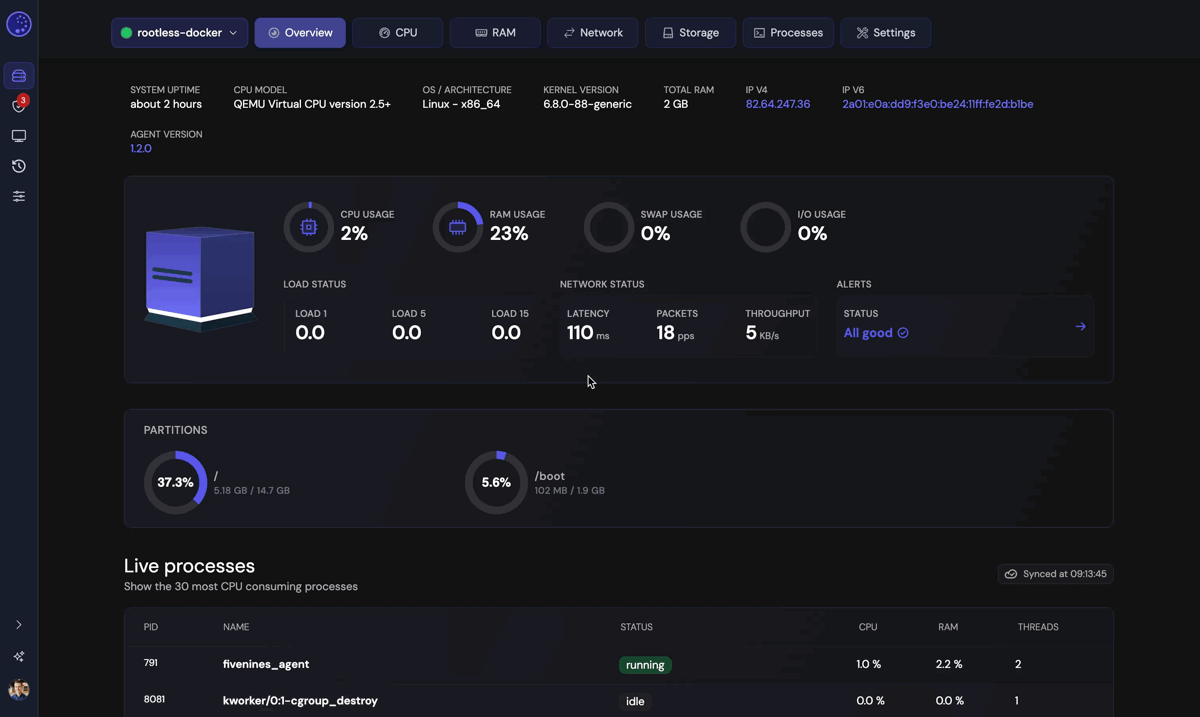Viewport: 1200px width, 717px height.
Task: Click the root partition 37.3% usage ring
Action: 175,482
